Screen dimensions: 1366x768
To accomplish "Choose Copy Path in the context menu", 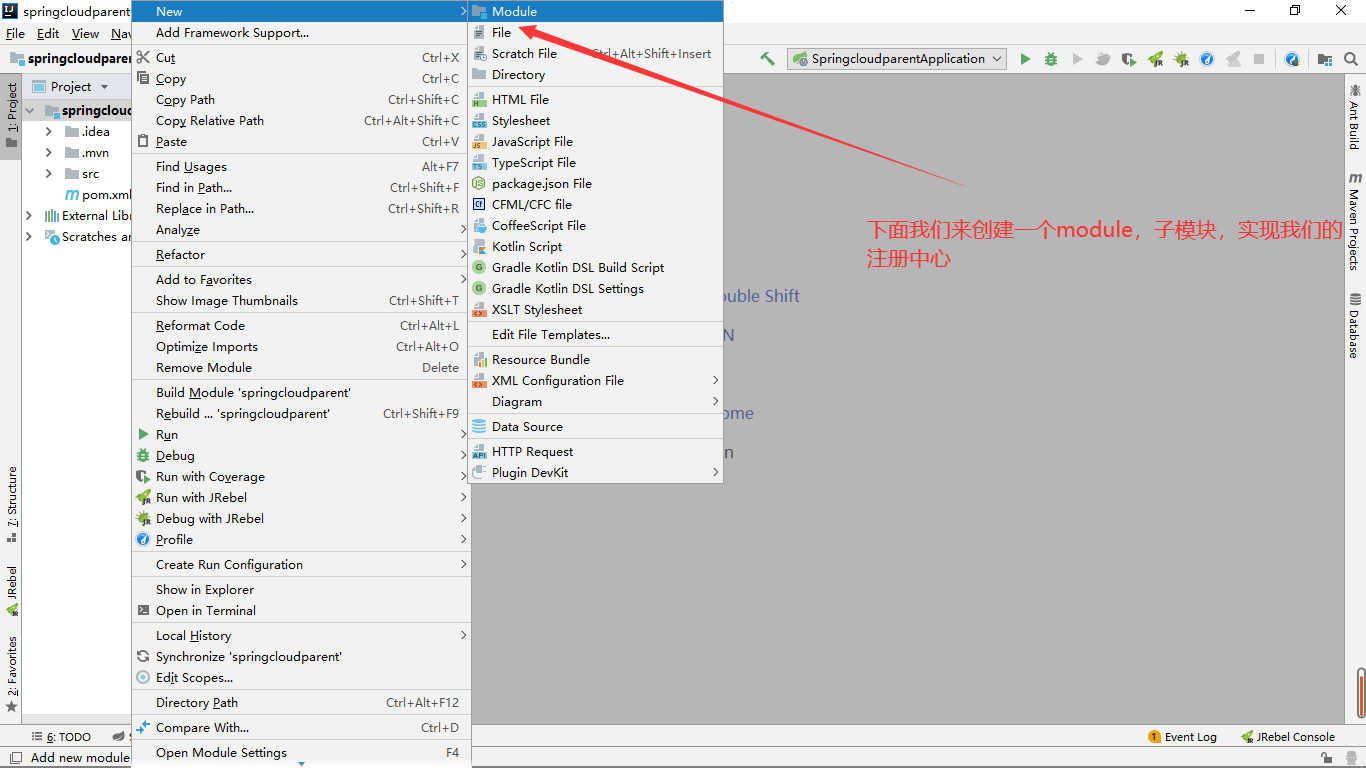I will (x=301, y=100).
